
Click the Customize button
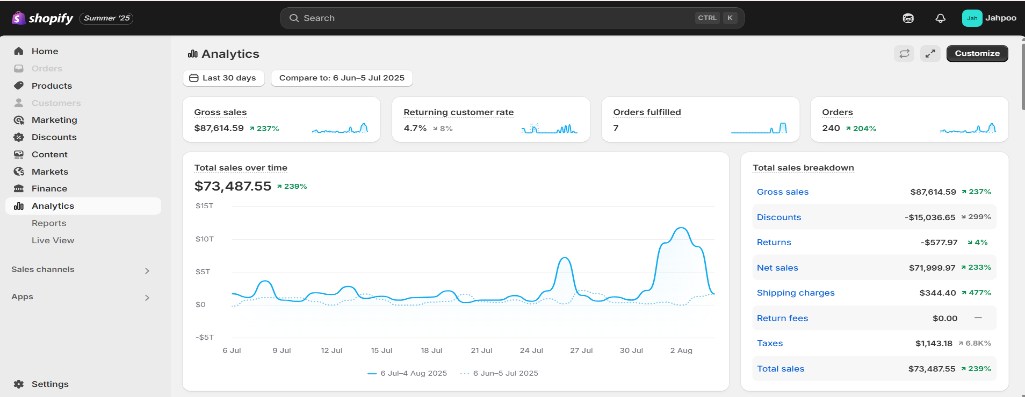tap(977, 54)
